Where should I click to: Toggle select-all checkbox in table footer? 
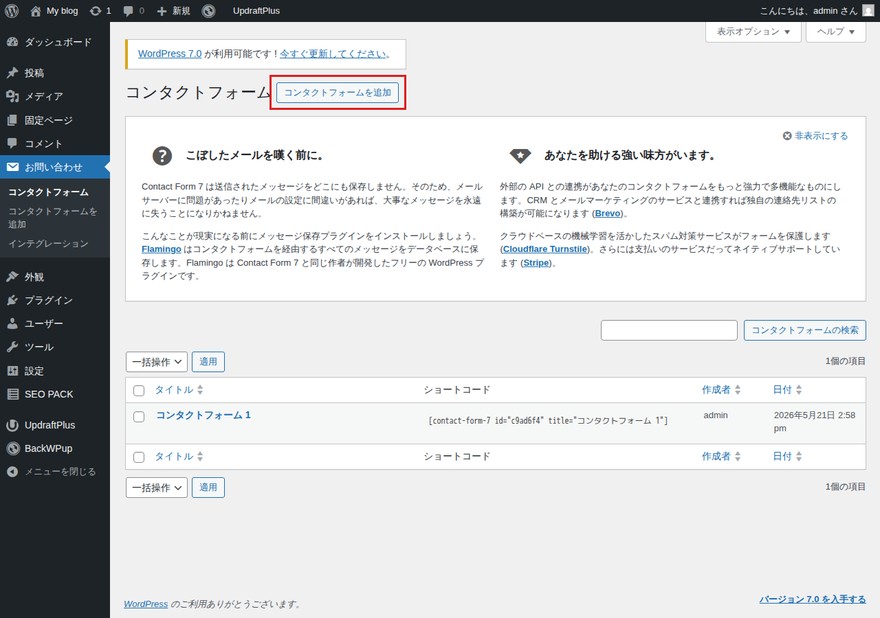pyautogui.click(x=139, y=457)
